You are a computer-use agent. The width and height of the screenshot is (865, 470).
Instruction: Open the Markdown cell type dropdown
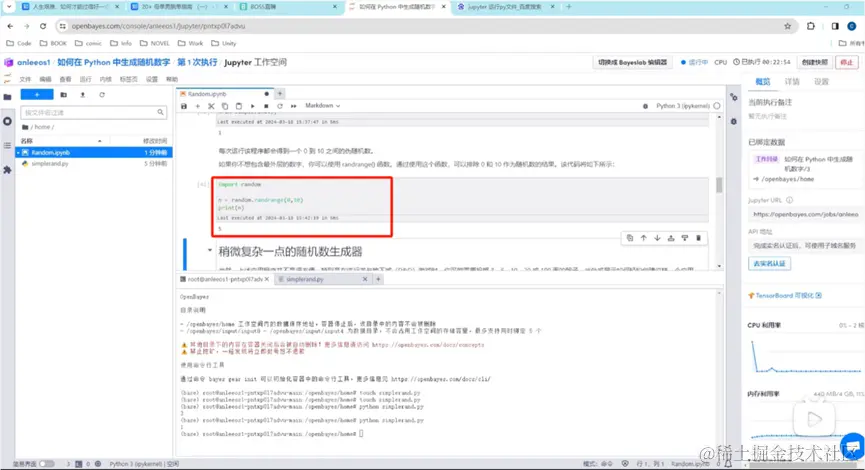(323, 106)
